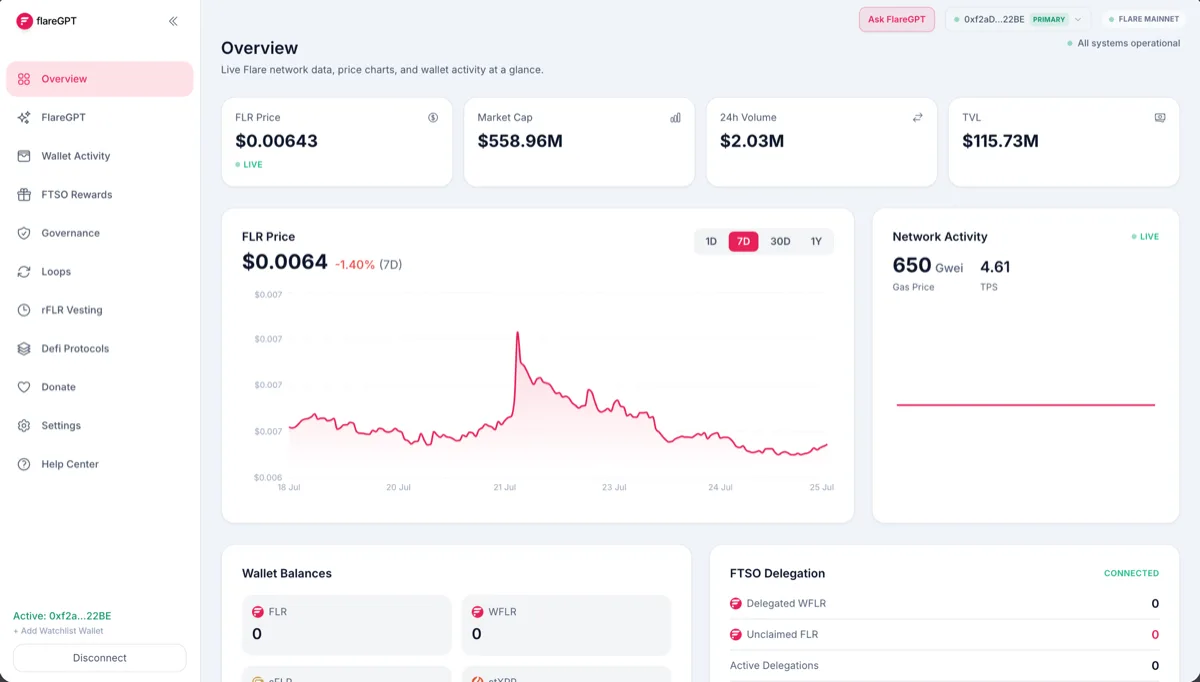The width and height of the screenshot is (1200, 682).
Task: Open the FlareGPT menu item in sidebar
Action: [x=100, y=117]
